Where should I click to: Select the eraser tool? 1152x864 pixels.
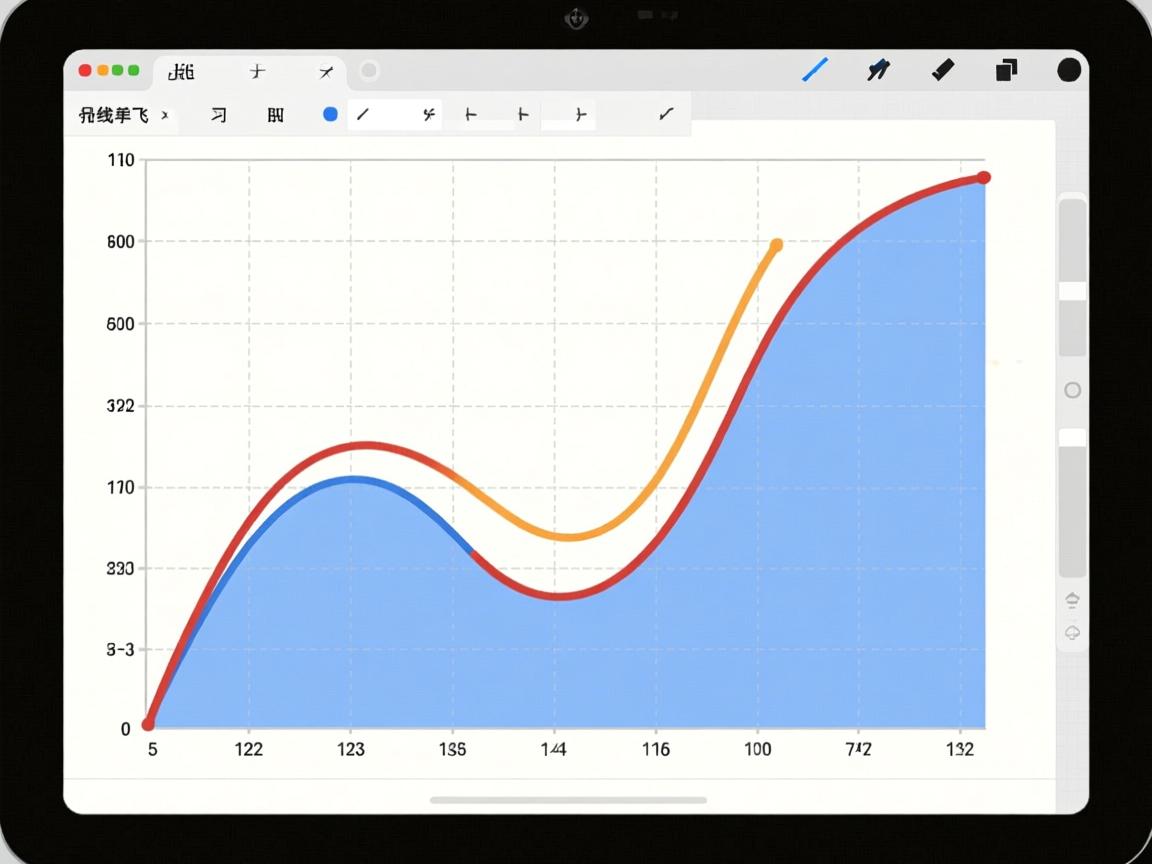942,70
